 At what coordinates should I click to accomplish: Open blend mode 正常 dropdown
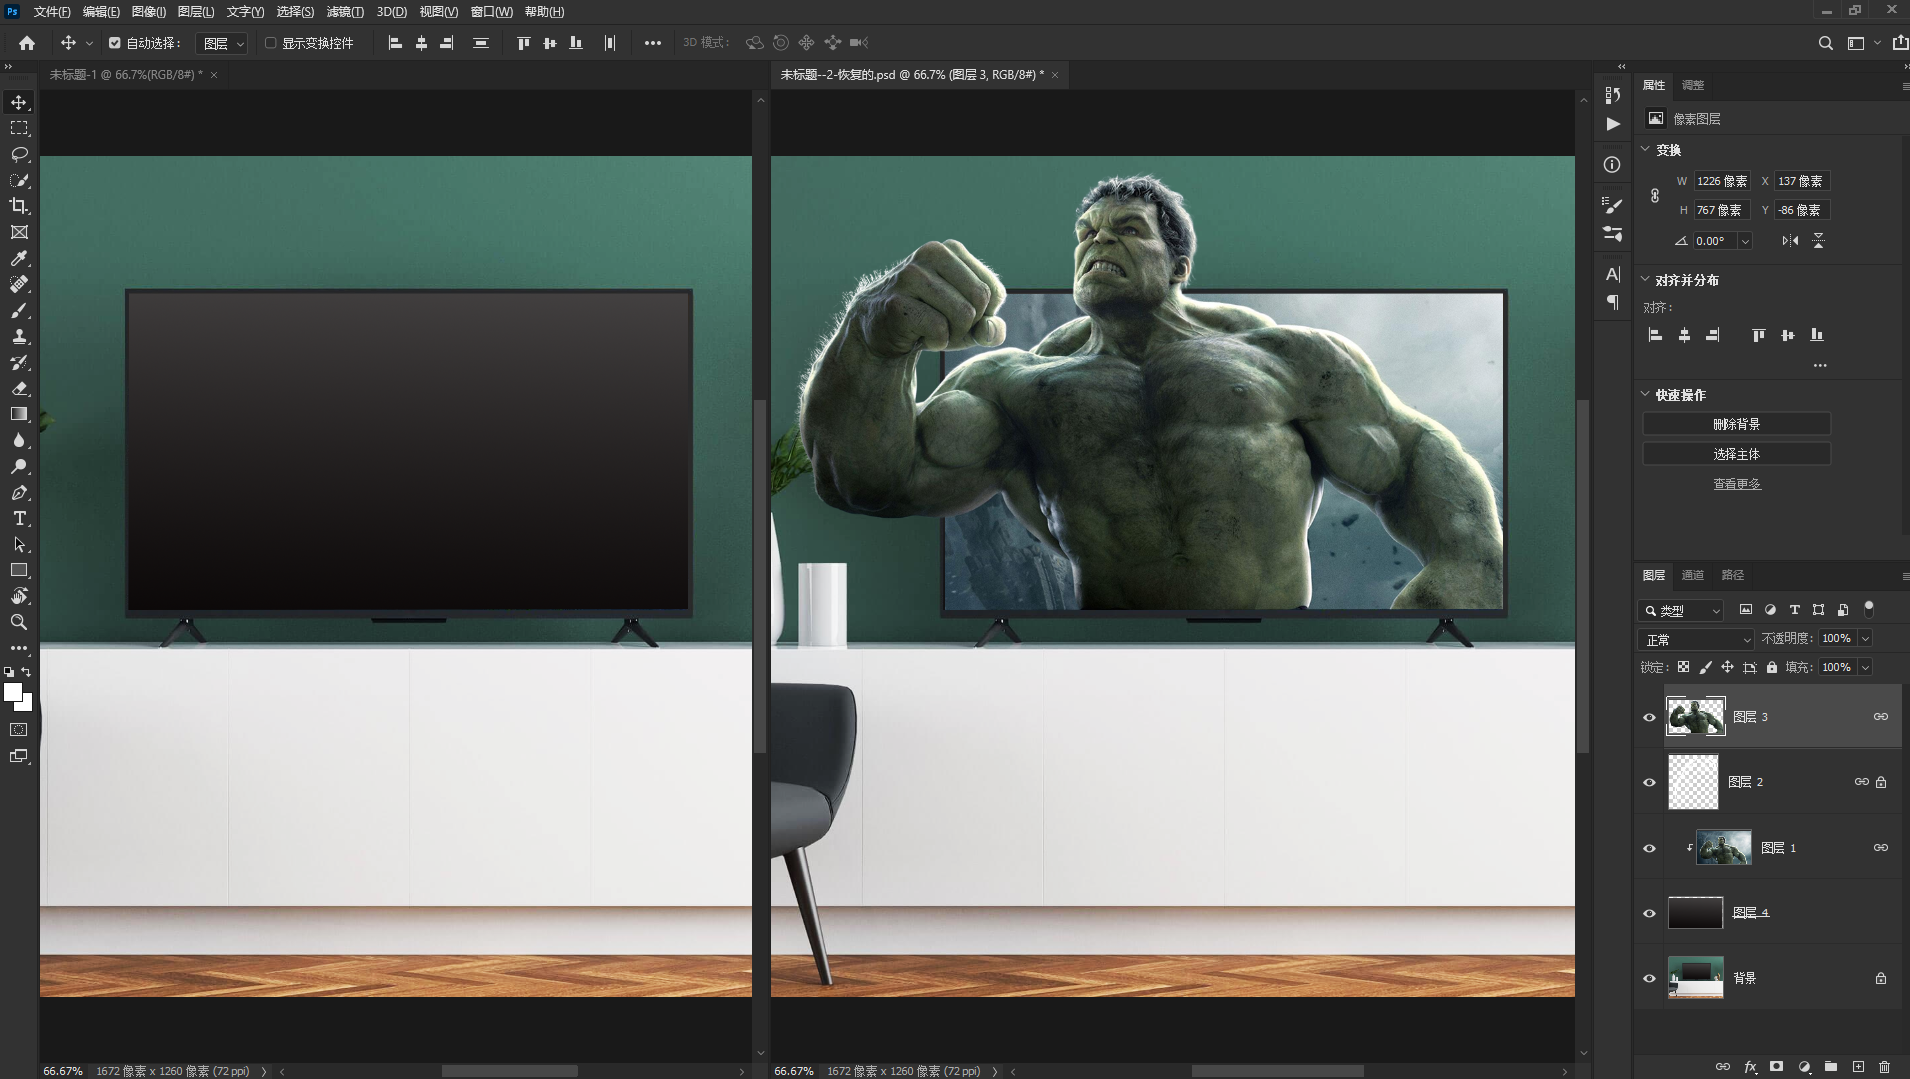[x=1697, y=639]
